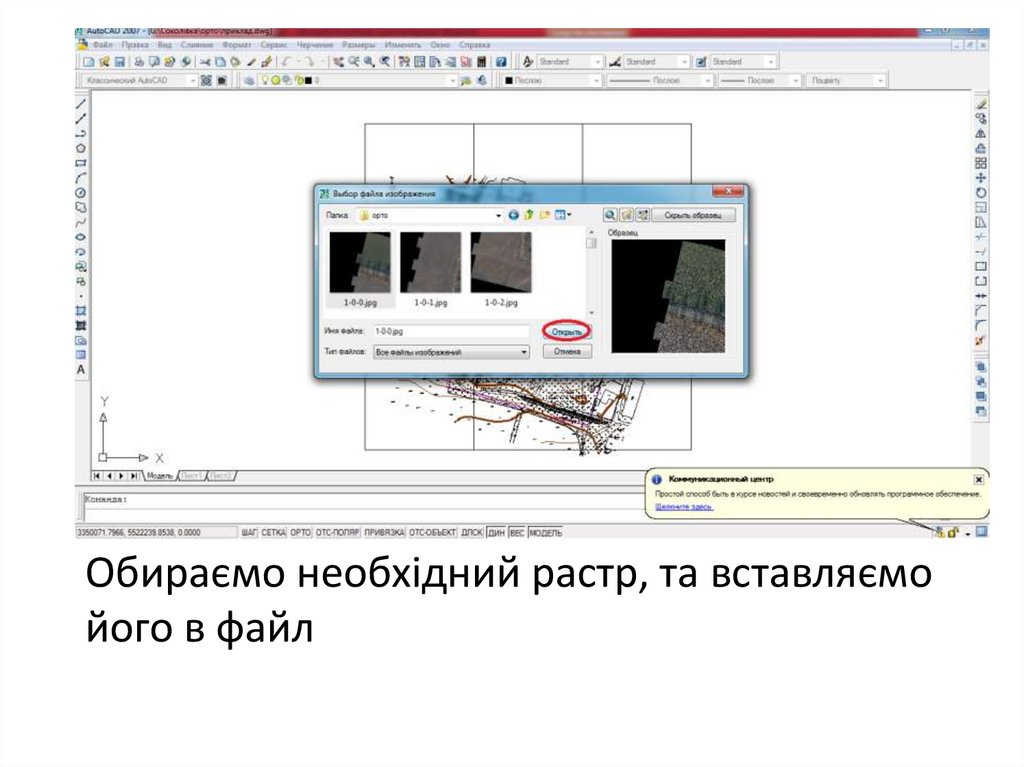This screenshot has width=1024, height=767.
Task: Click the Скрыть образец button
Action: pyautogui.click(x=692, y=215)
